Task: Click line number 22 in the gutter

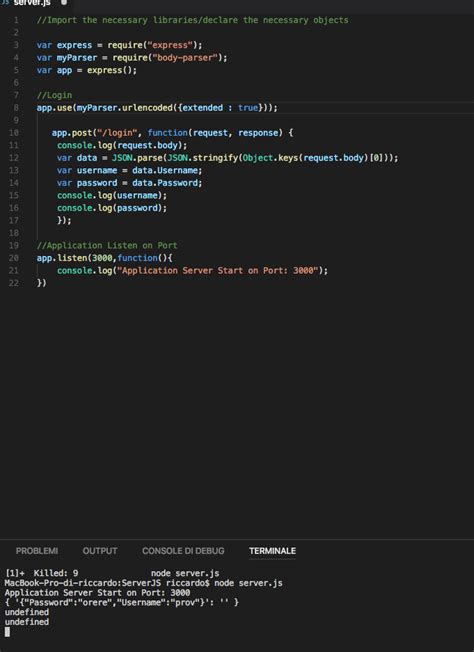Action: 14,283
